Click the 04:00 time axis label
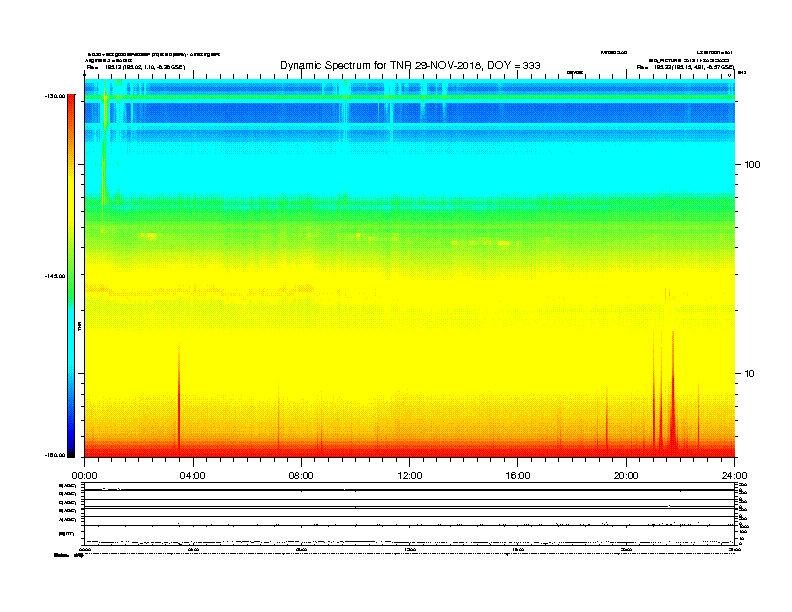The image size is (792, 612). tap(193, 476)
